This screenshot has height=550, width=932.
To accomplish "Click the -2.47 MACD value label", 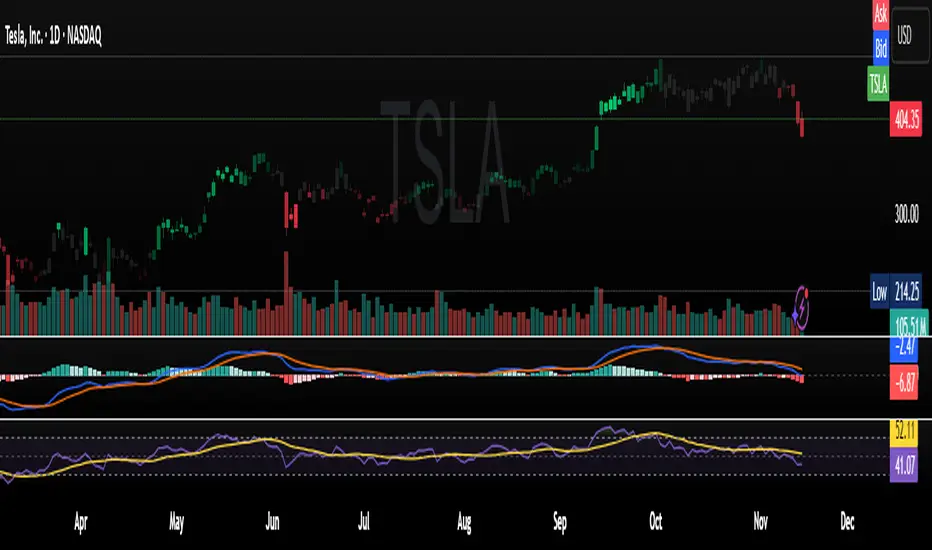I will 903,350.
